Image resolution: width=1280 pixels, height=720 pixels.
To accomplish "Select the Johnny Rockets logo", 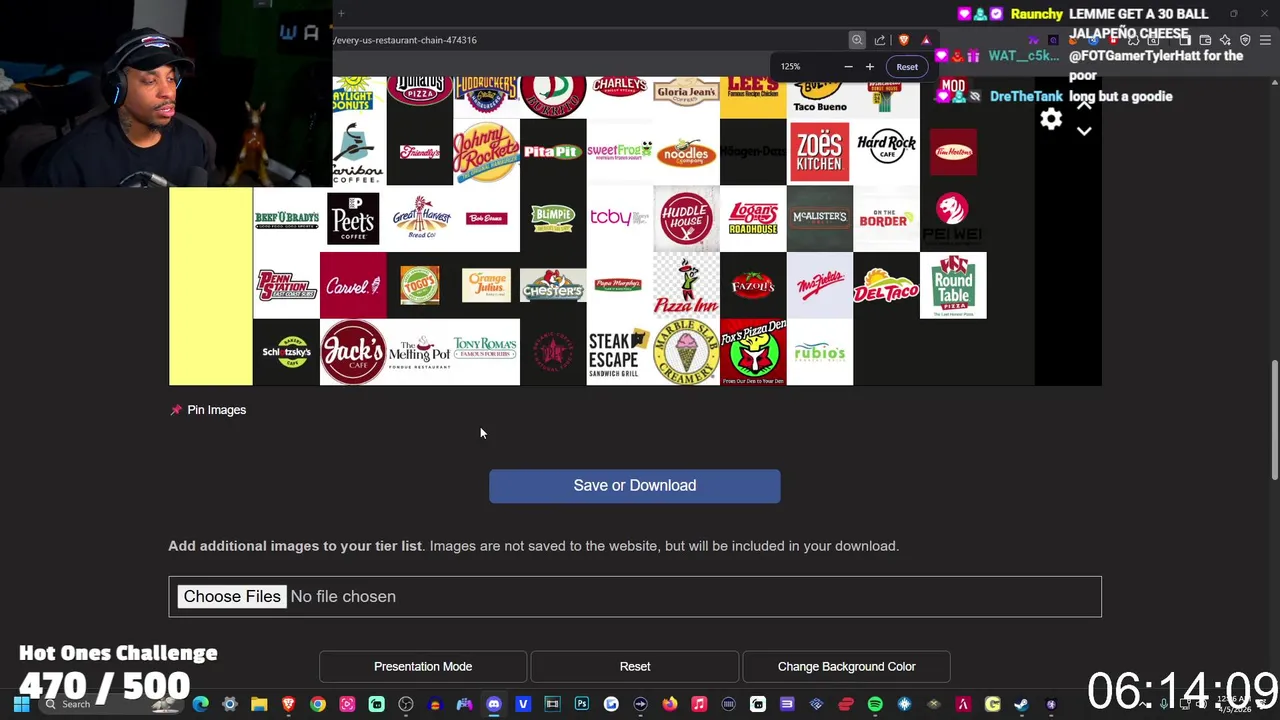I will pos(486,152).
